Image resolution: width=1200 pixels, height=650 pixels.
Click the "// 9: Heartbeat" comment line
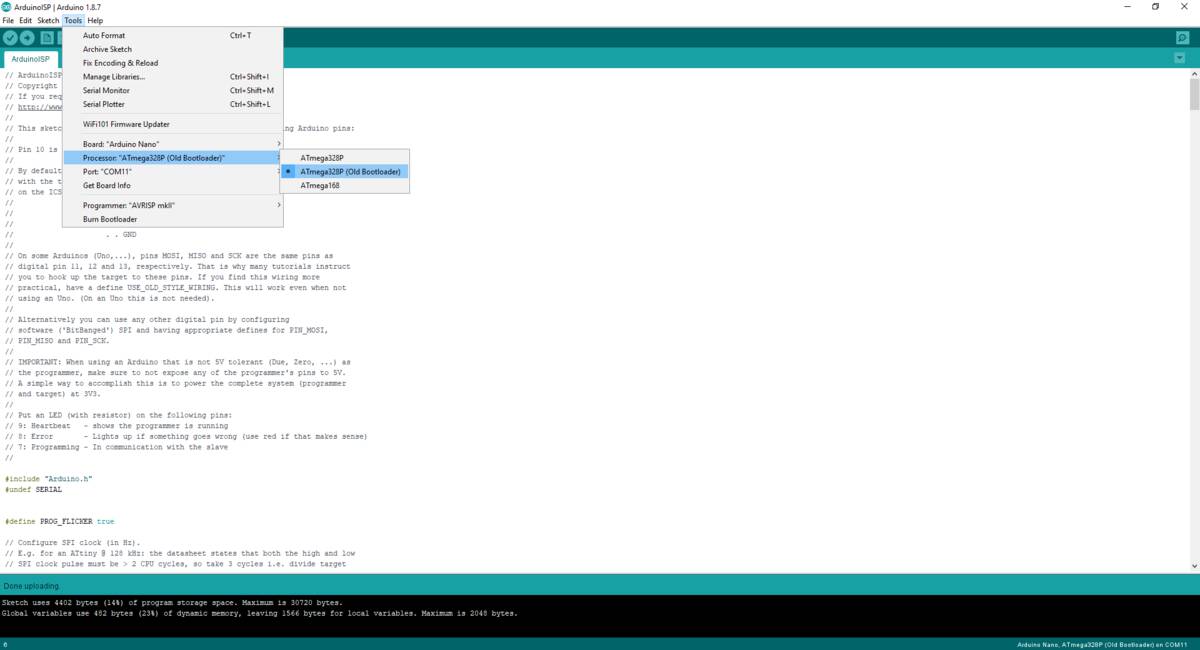(x=116, y=426)
